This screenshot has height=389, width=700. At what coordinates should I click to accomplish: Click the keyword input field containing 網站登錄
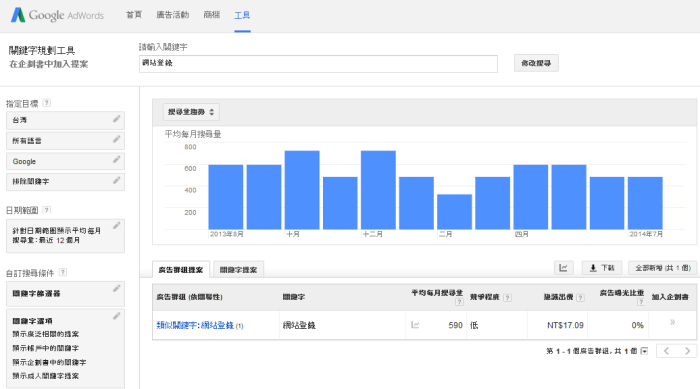318,64
